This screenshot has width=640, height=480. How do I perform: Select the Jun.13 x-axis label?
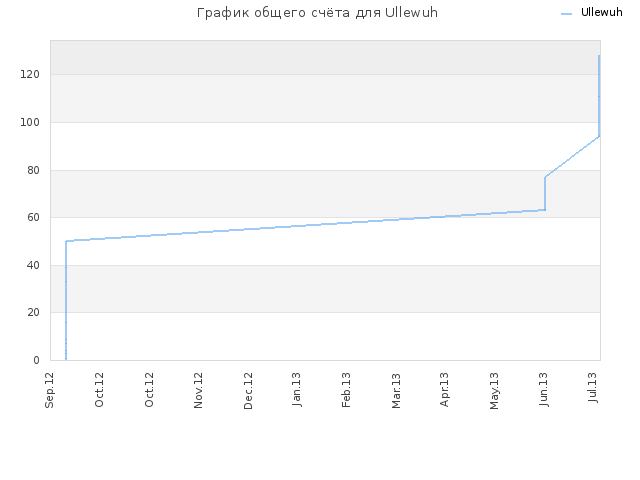(544, 389)
